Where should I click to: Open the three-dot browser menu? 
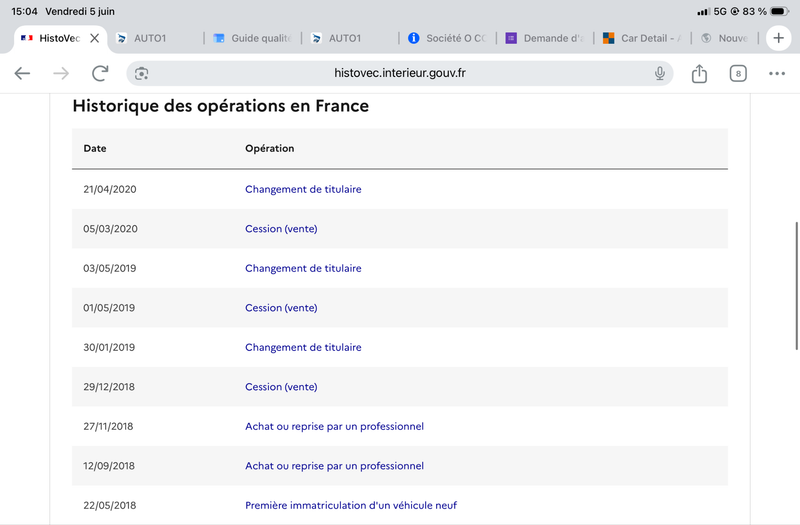(777, 73)
